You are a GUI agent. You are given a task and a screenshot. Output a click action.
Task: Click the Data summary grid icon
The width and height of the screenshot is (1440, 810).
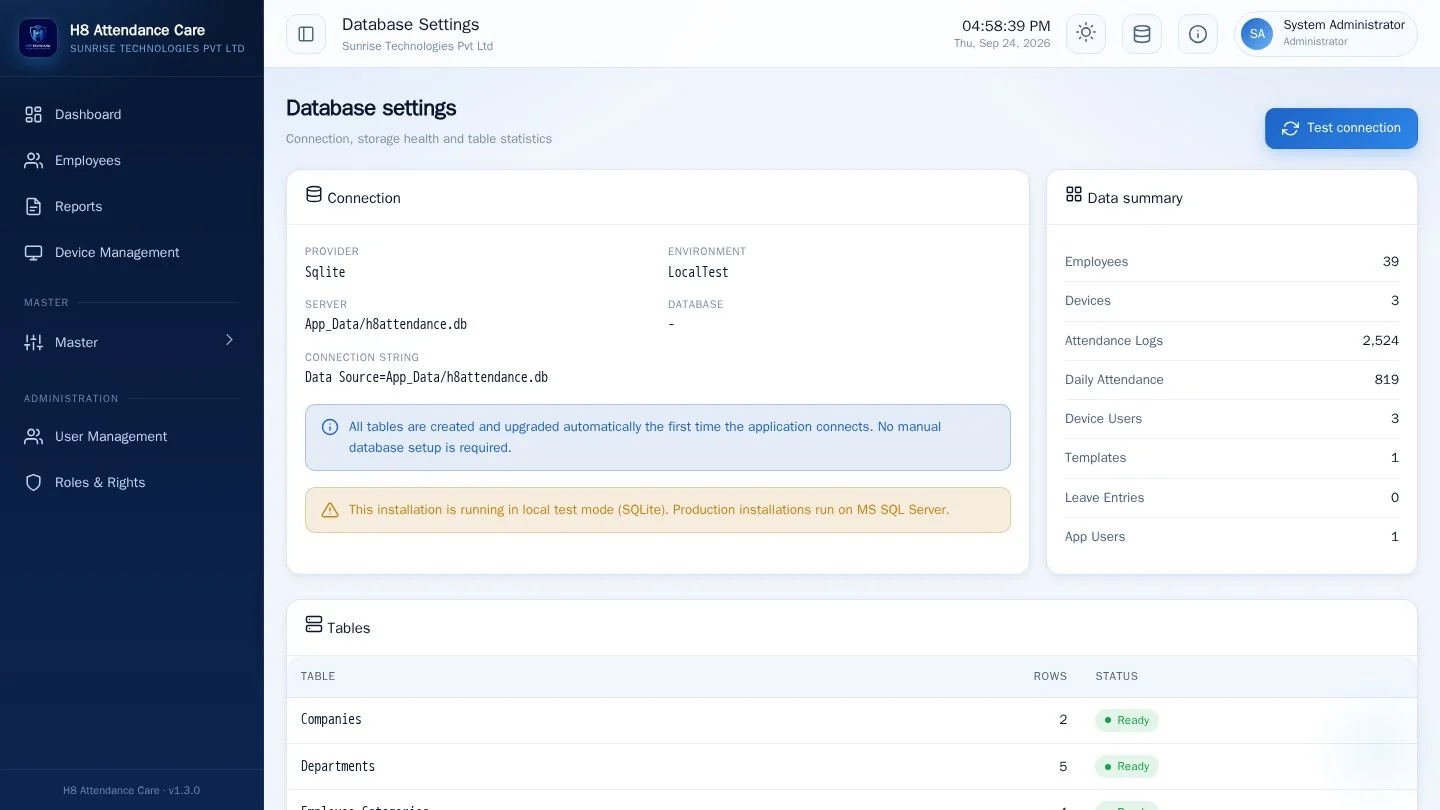[1074, 195]
